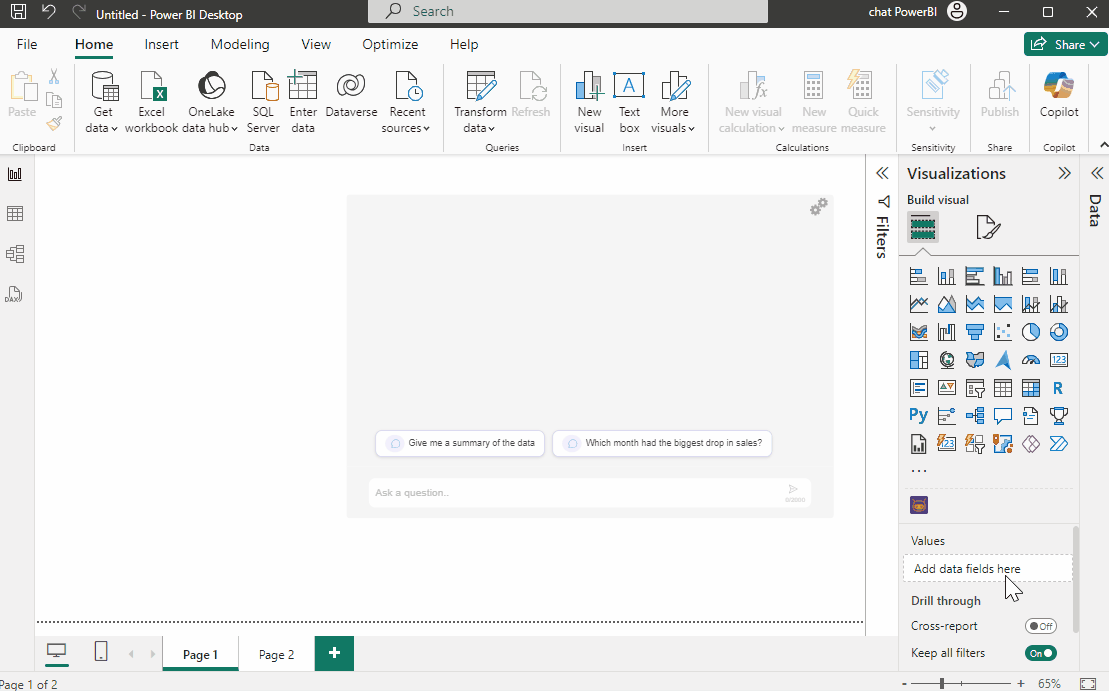
Task: Select the Ribbon chart visualization
Action: [x=919, y=332]
